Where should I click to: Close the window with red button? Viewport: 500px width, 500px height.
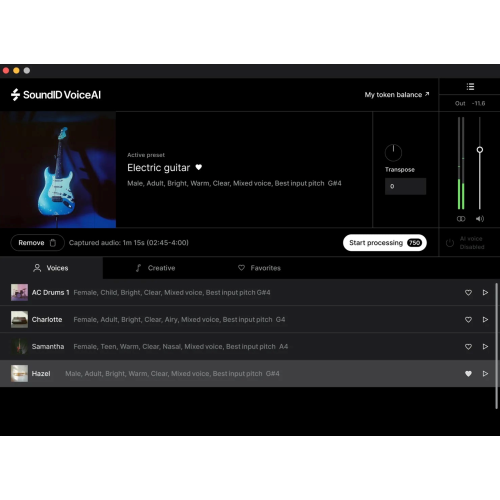click(6, 70)
